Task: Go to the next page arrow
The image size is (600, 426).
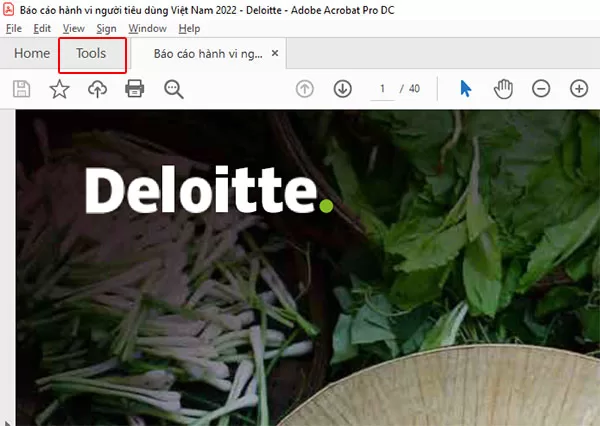Action: click(342, 89)
